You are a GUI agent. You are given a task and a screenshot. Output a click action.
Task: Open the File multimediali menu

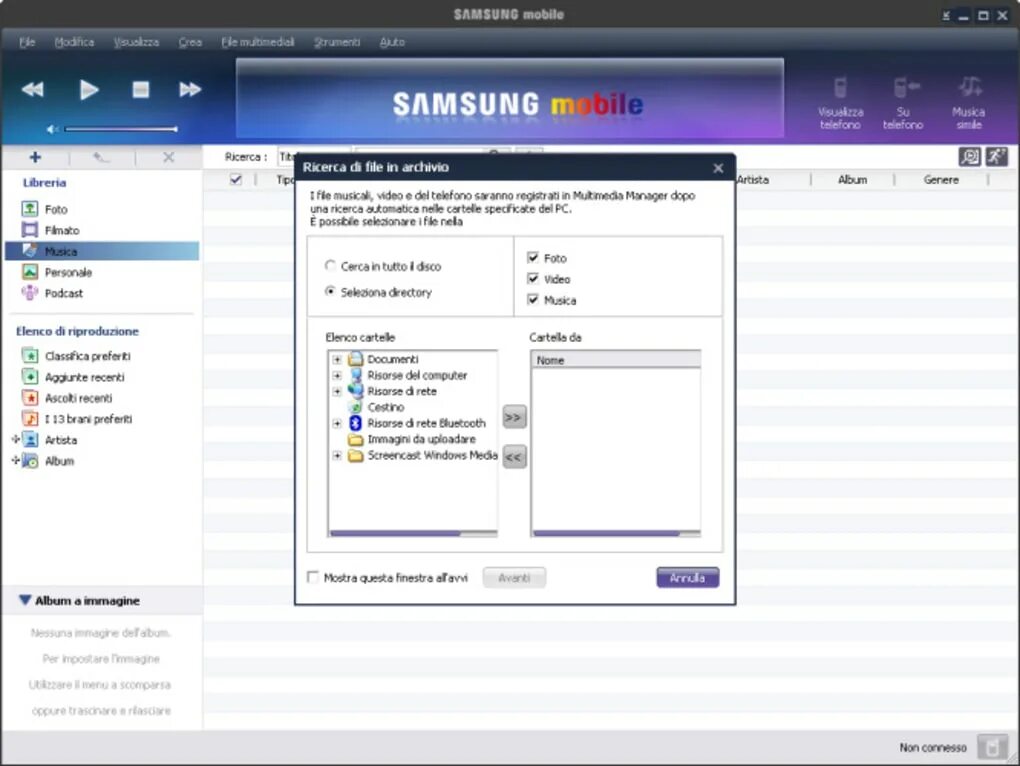(258, 42)
